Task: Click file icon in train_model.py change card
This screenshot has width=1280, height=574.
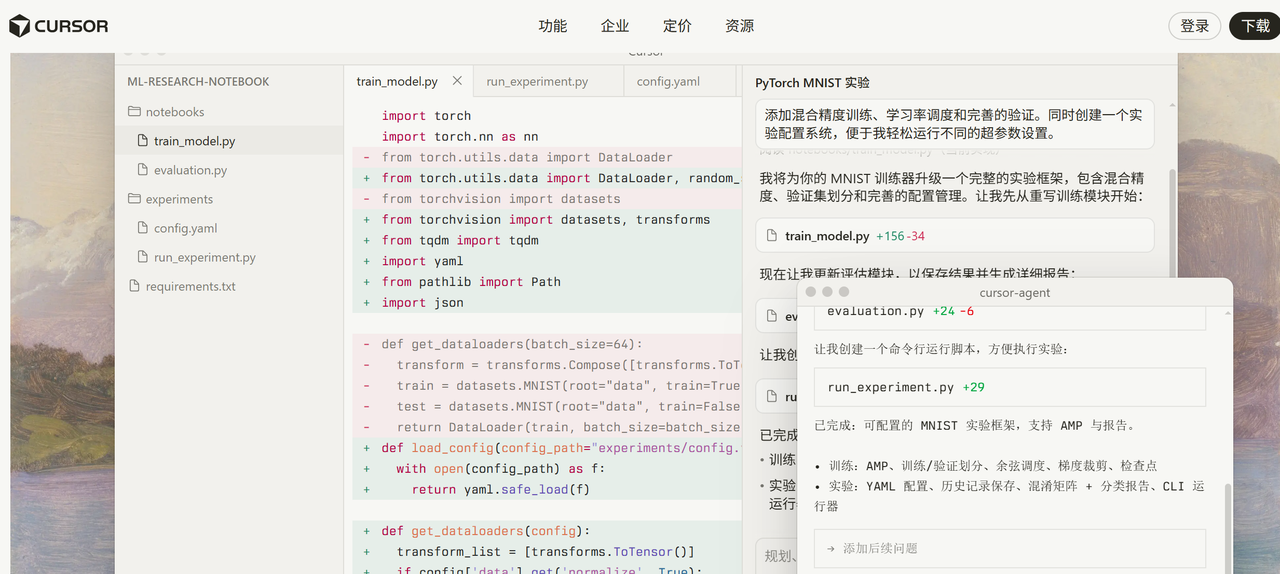Action: (x=771, y=236)
